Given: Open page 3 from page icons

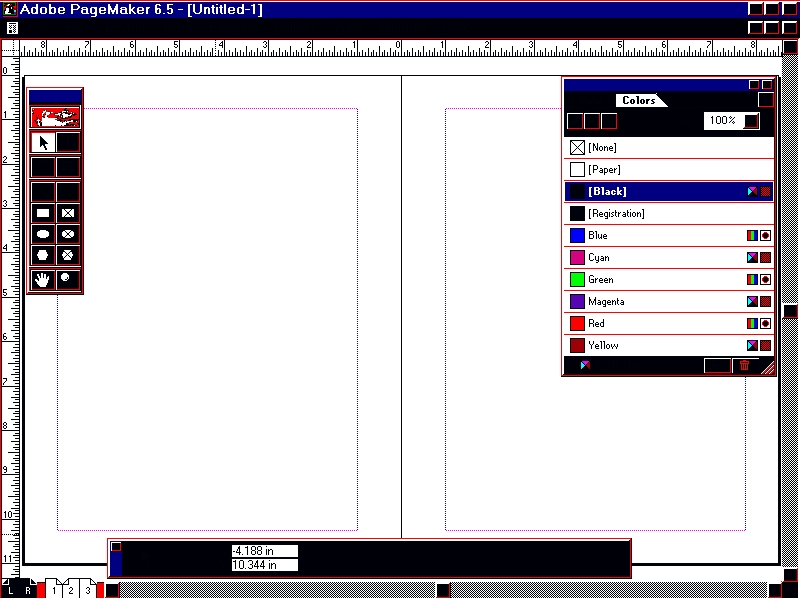Looking at the screenshot, I should click(x=87, y=591).
